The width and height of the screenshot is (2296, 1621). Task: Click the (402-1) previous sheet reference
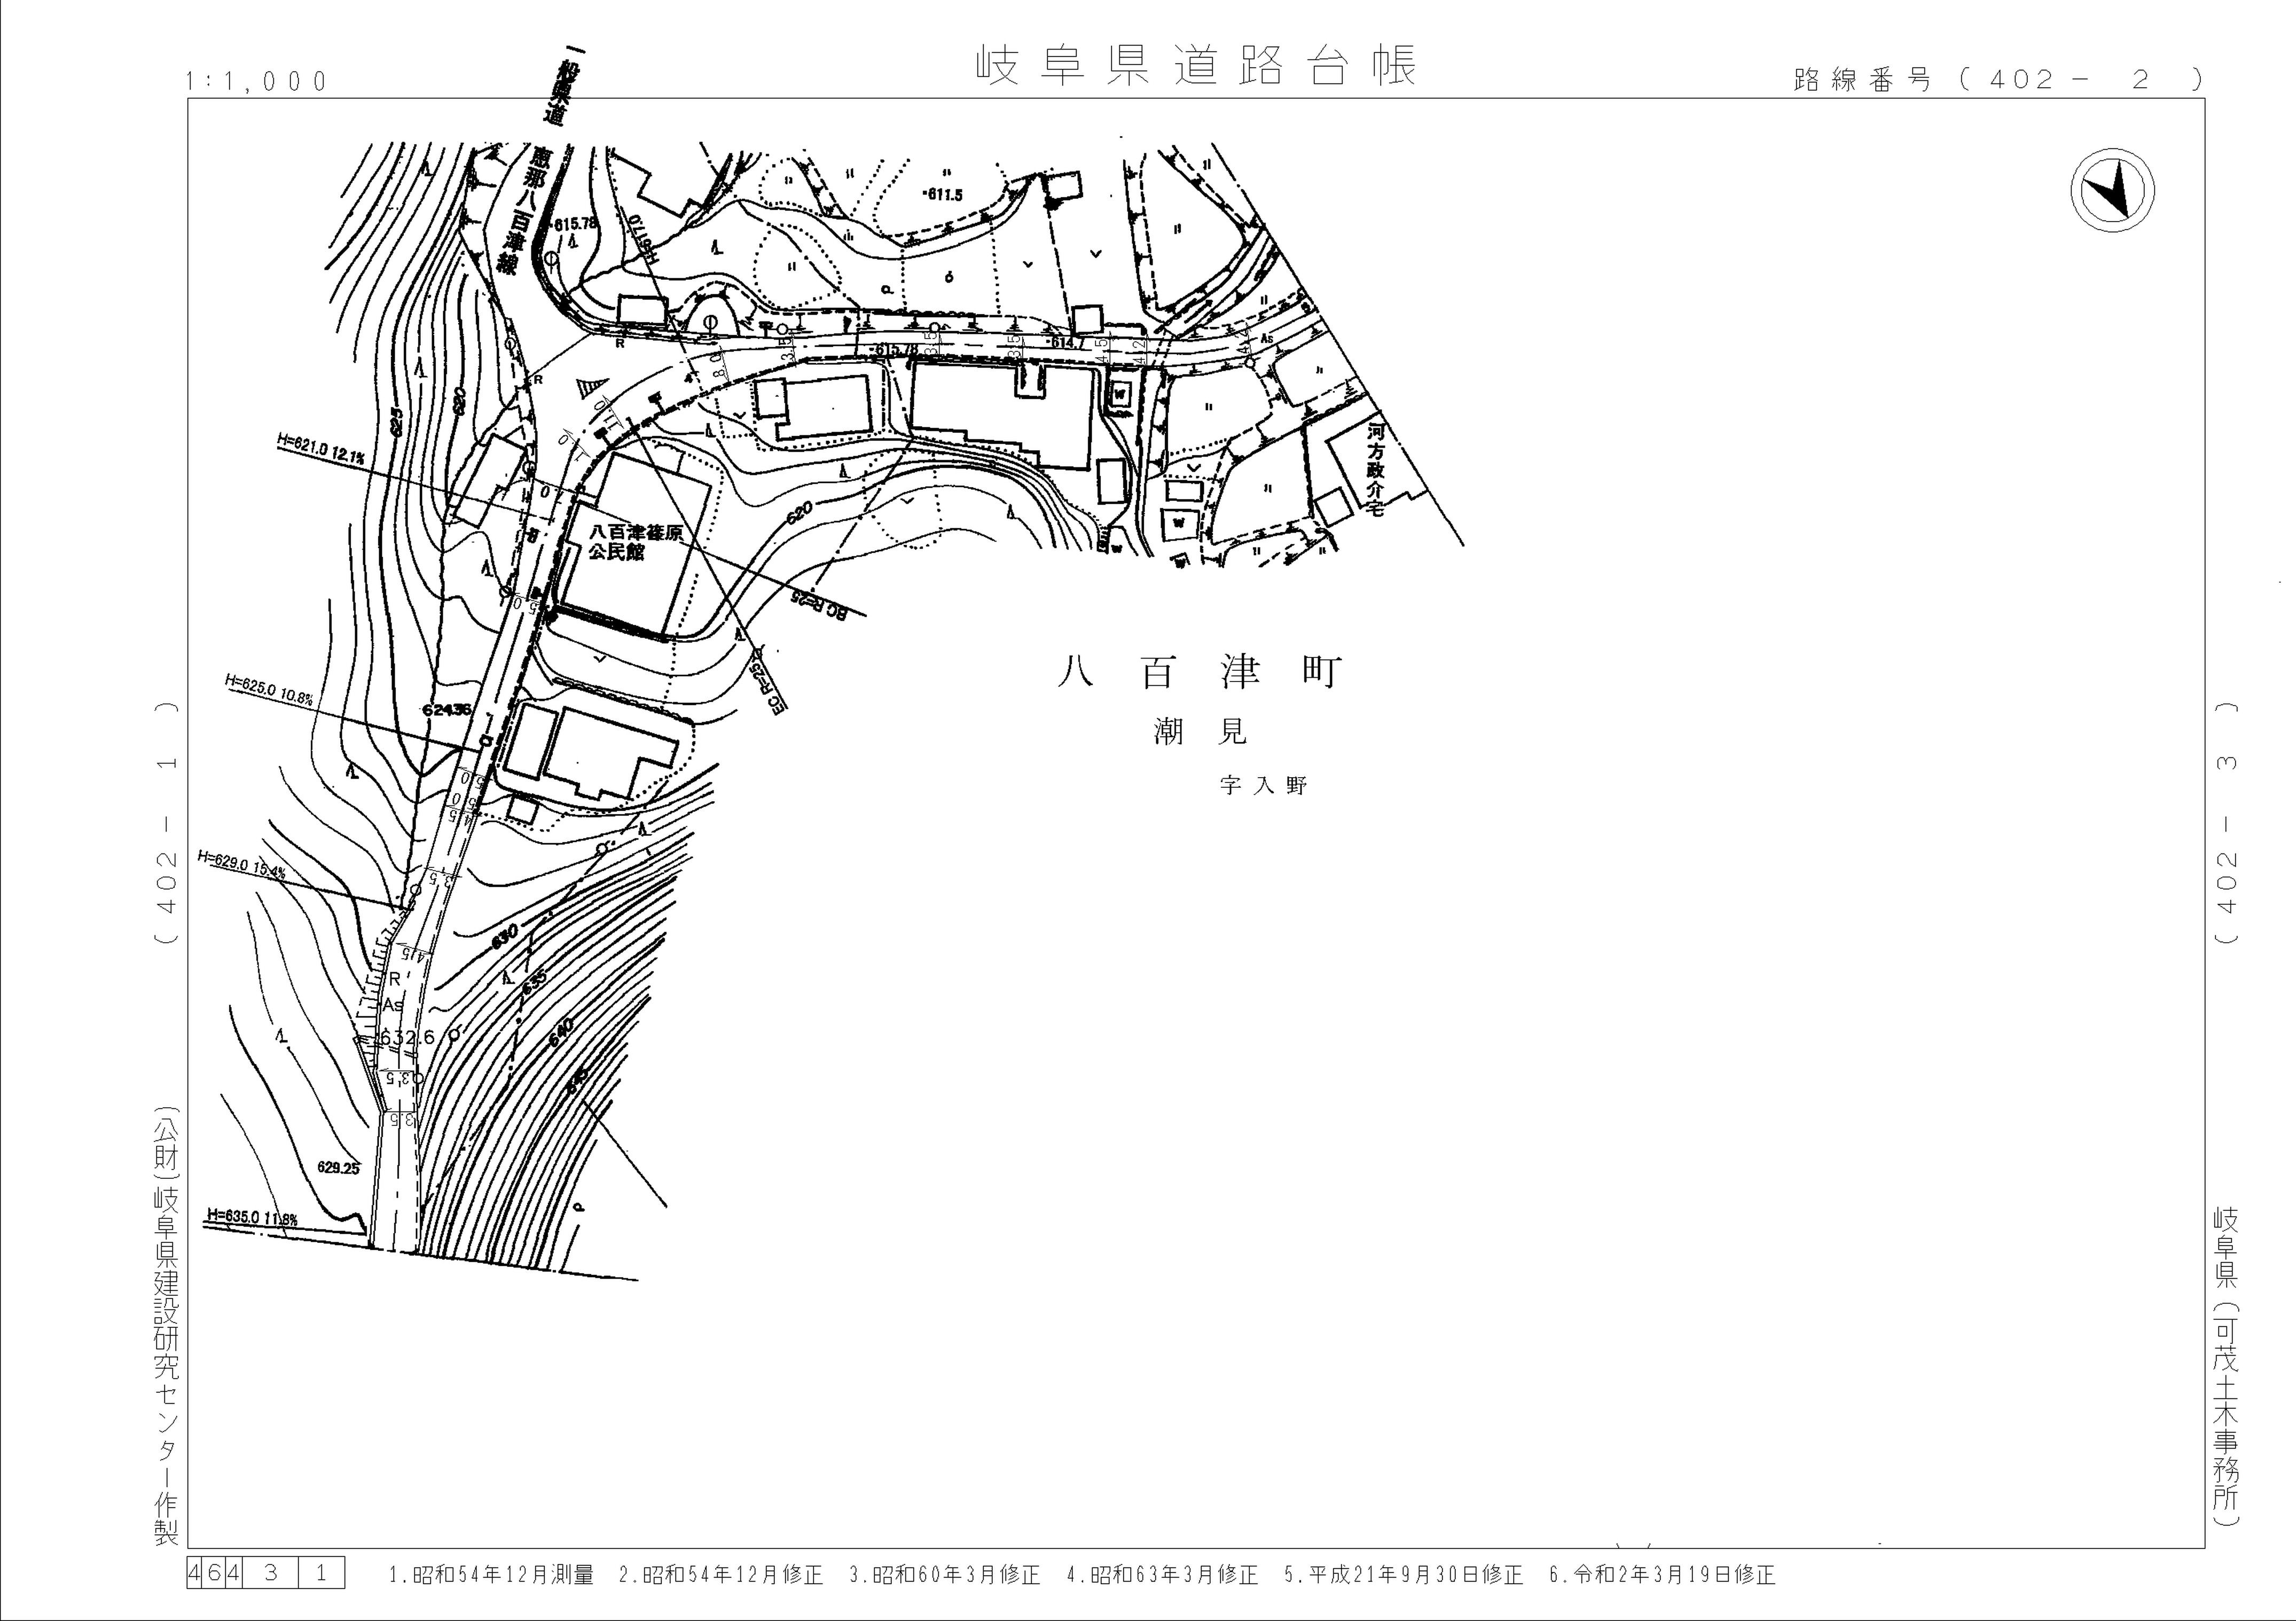(167, 822)
